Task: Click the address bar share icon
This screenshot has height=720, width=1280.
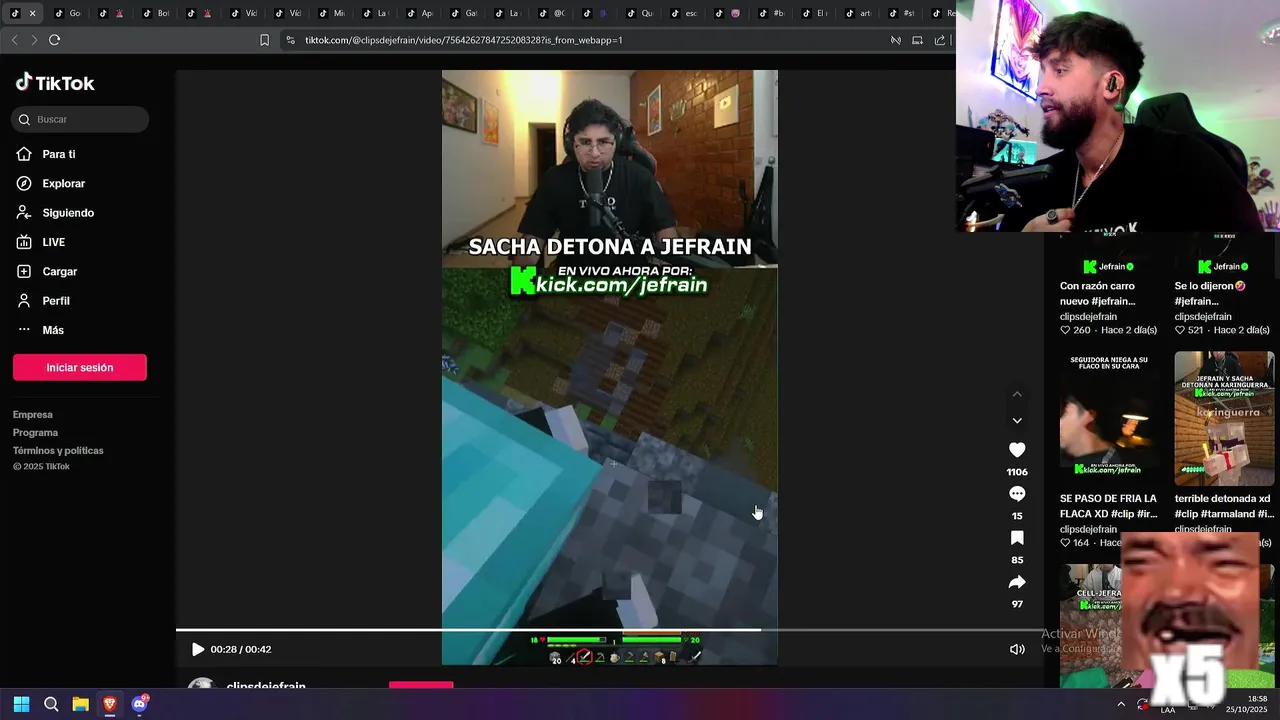Action: click(x=940, y=40)
